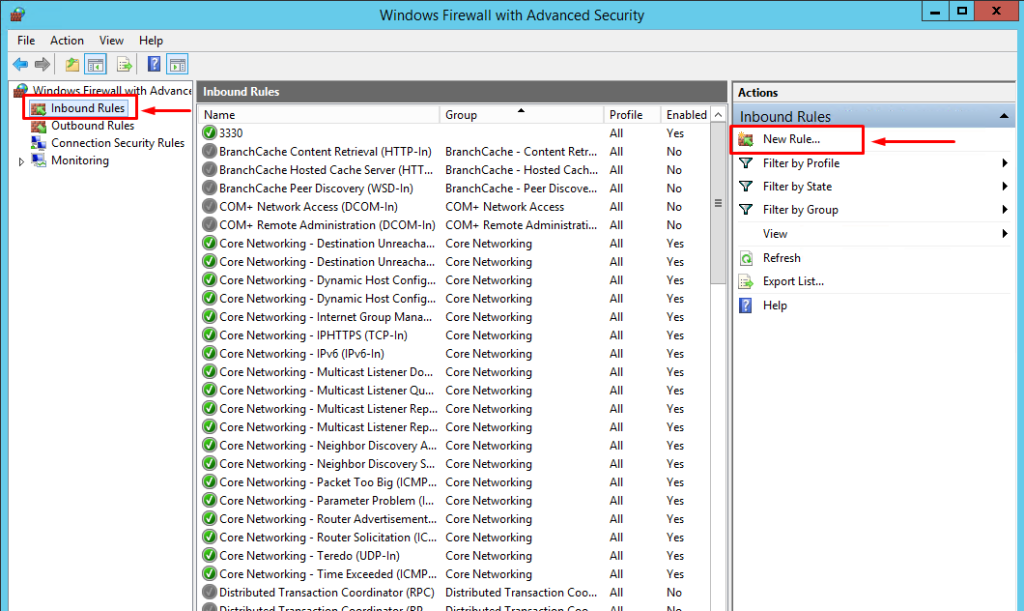Toggle the Show/Hide Action Pane toolbar icon

click(x=178, y=64)
